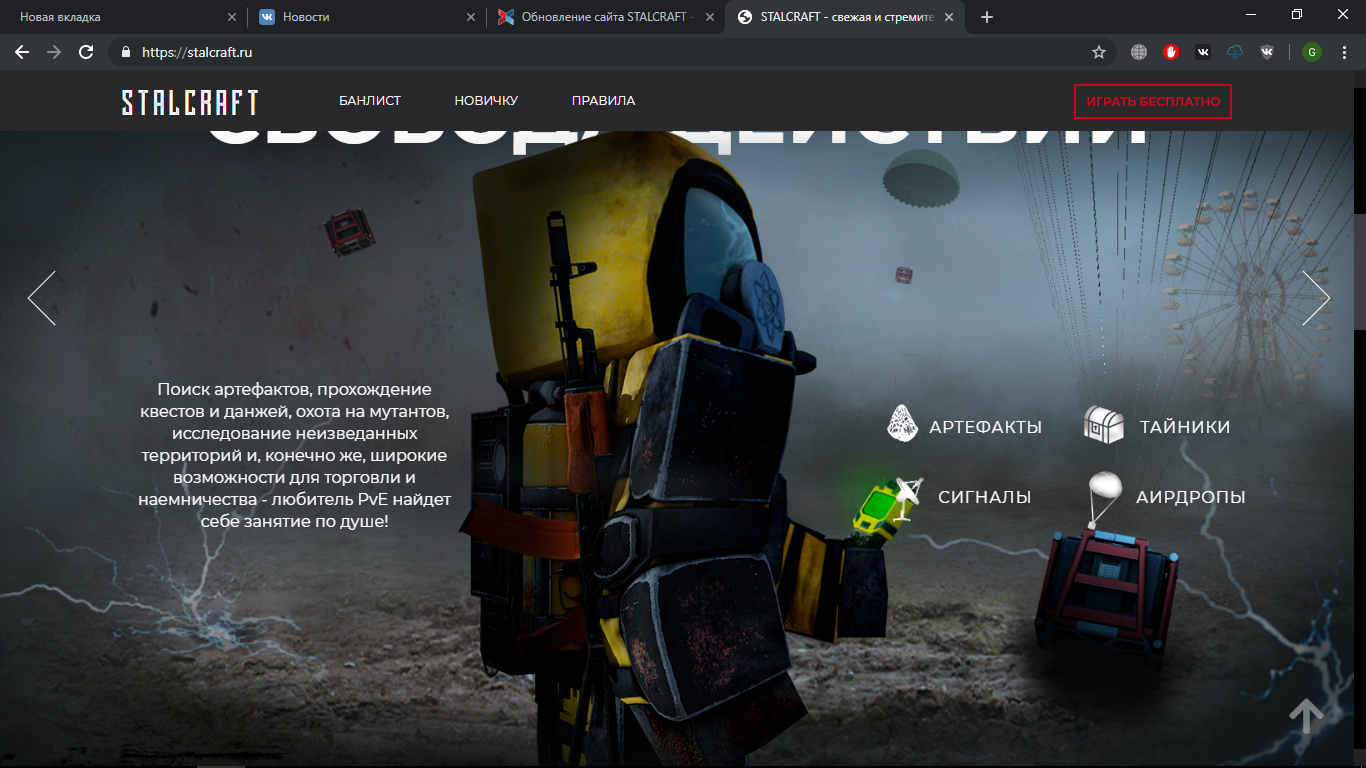Close the active STALCRAFT tab
The height and width of the screenshot is (768, 1366).
[951, 17]
